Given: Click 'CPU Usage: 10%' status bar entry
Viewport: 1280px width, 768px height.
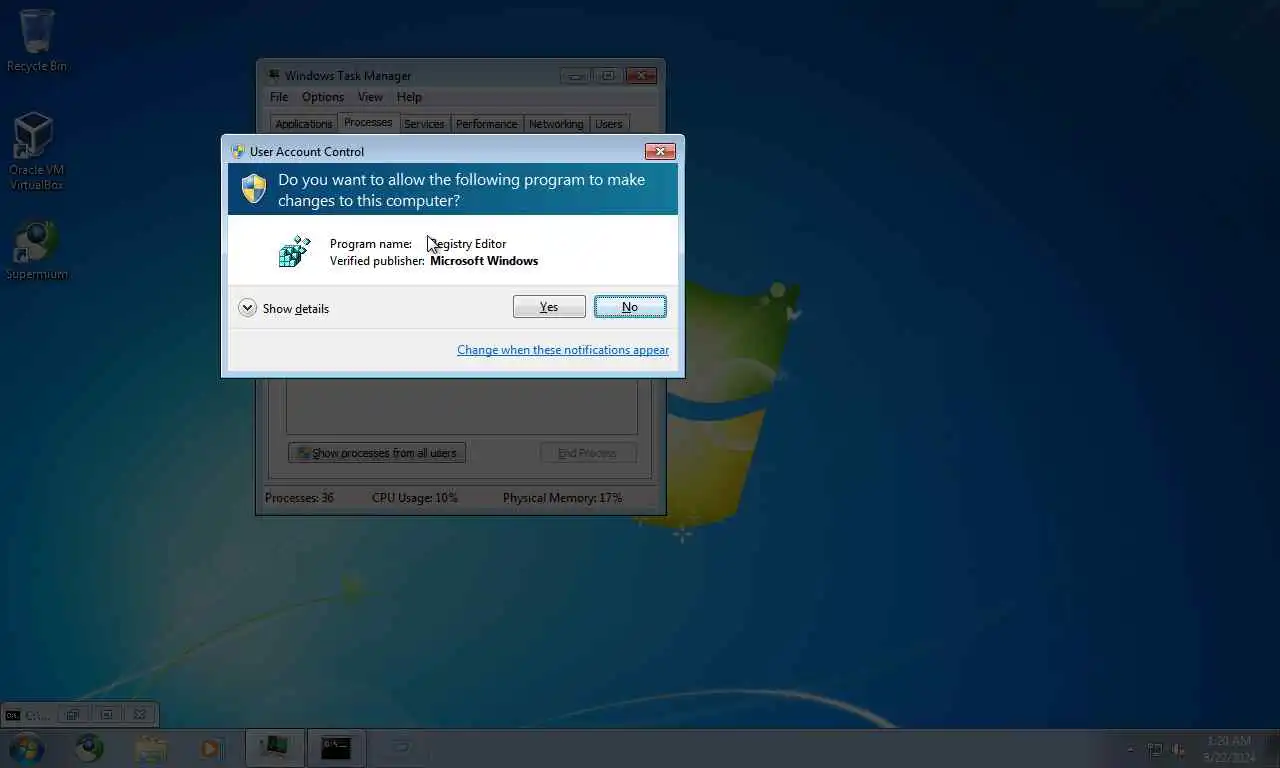Looking at the screenshot, I should tap(415, 498).
